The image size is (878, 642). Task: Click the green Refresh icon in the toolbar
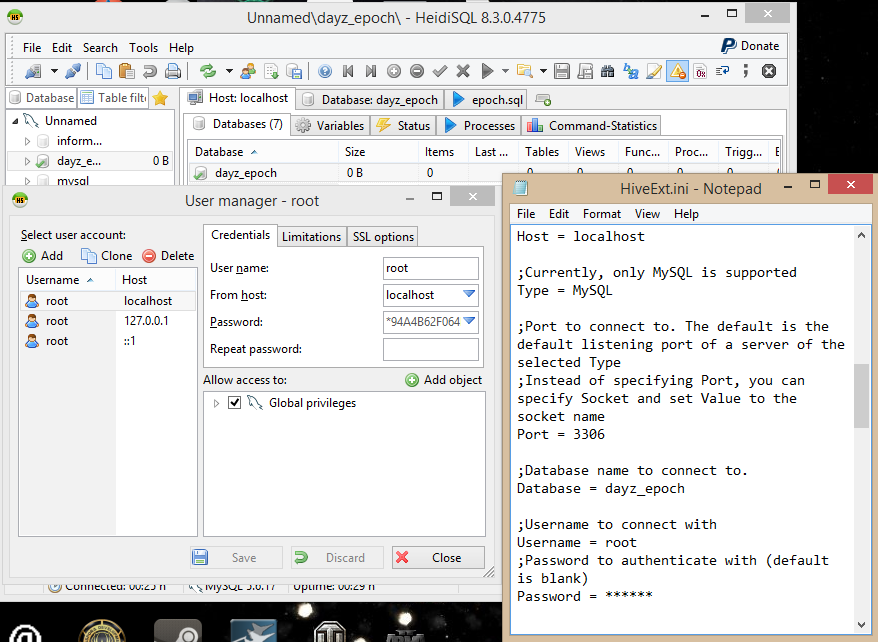coord(208,71)
